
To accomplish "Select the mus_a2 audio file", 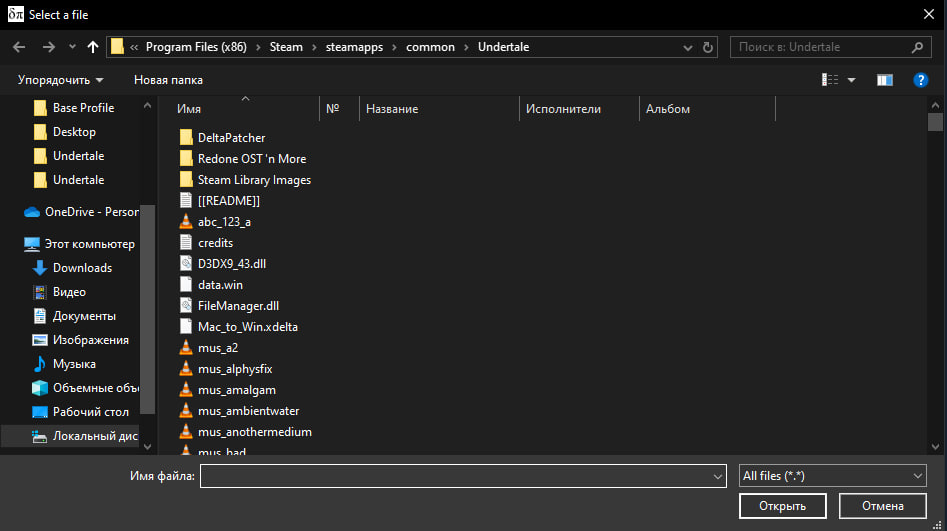I will (x=208, y=348).
